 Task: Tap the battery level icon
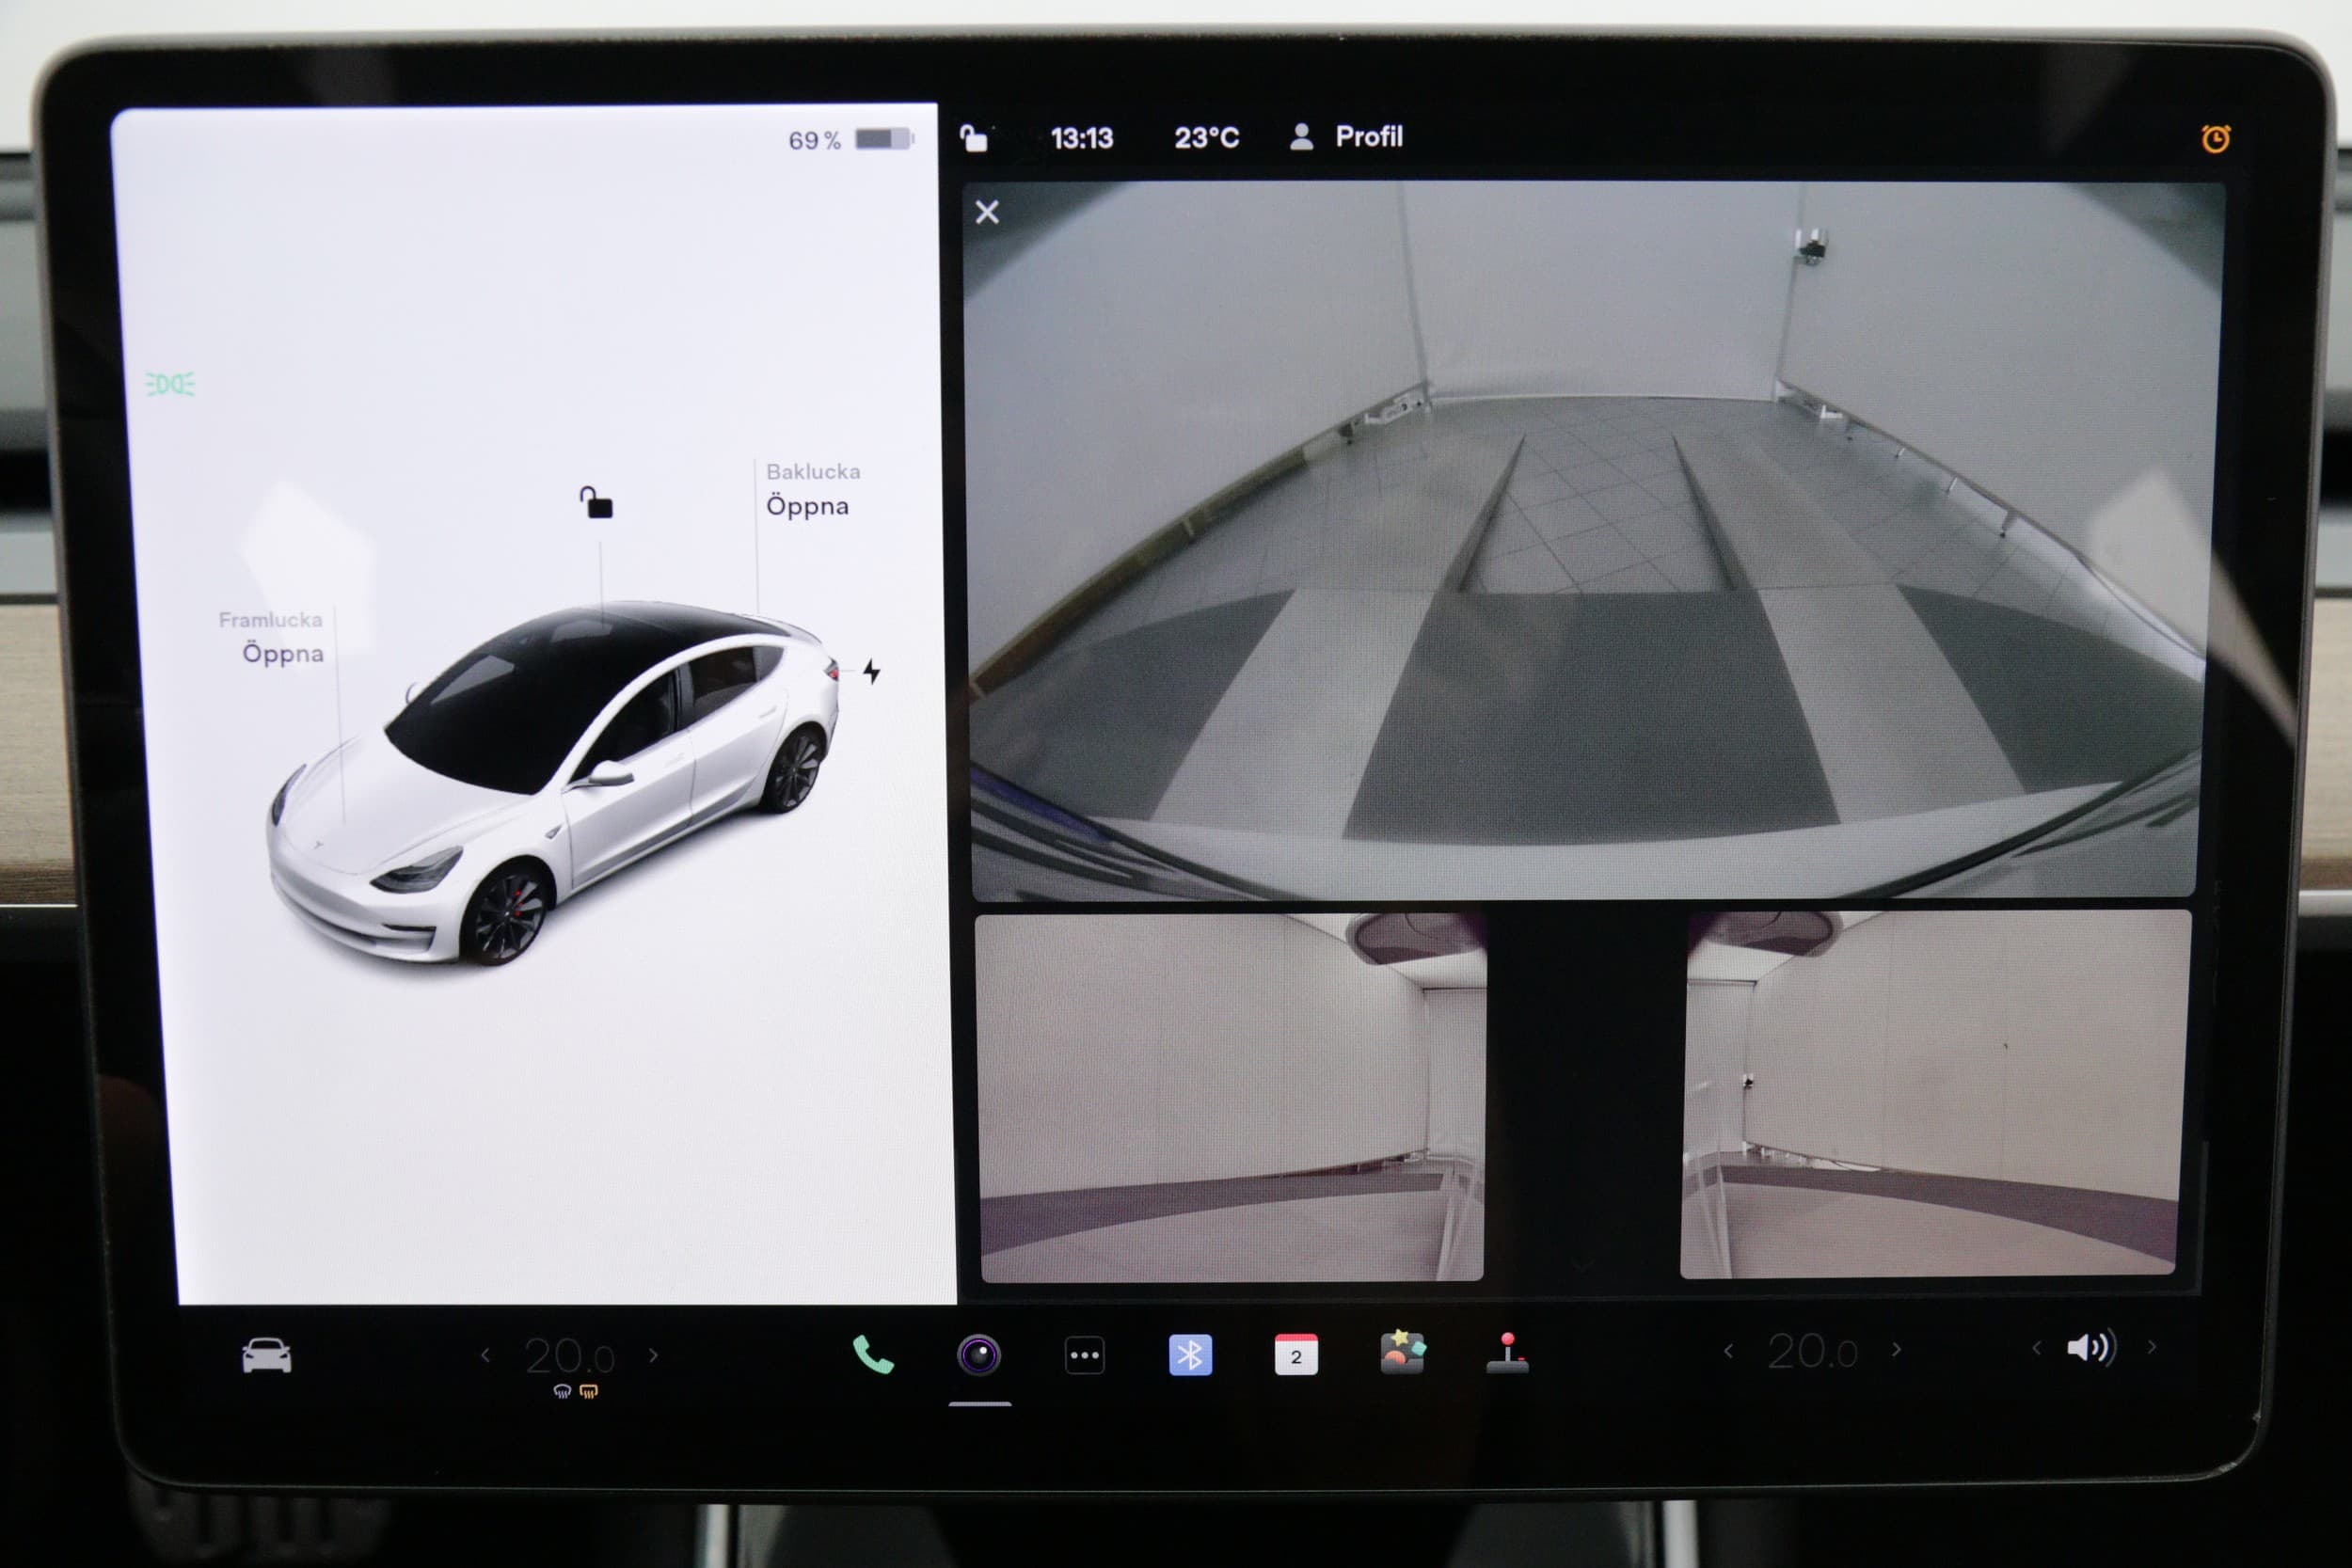click(x=884, y=138)
